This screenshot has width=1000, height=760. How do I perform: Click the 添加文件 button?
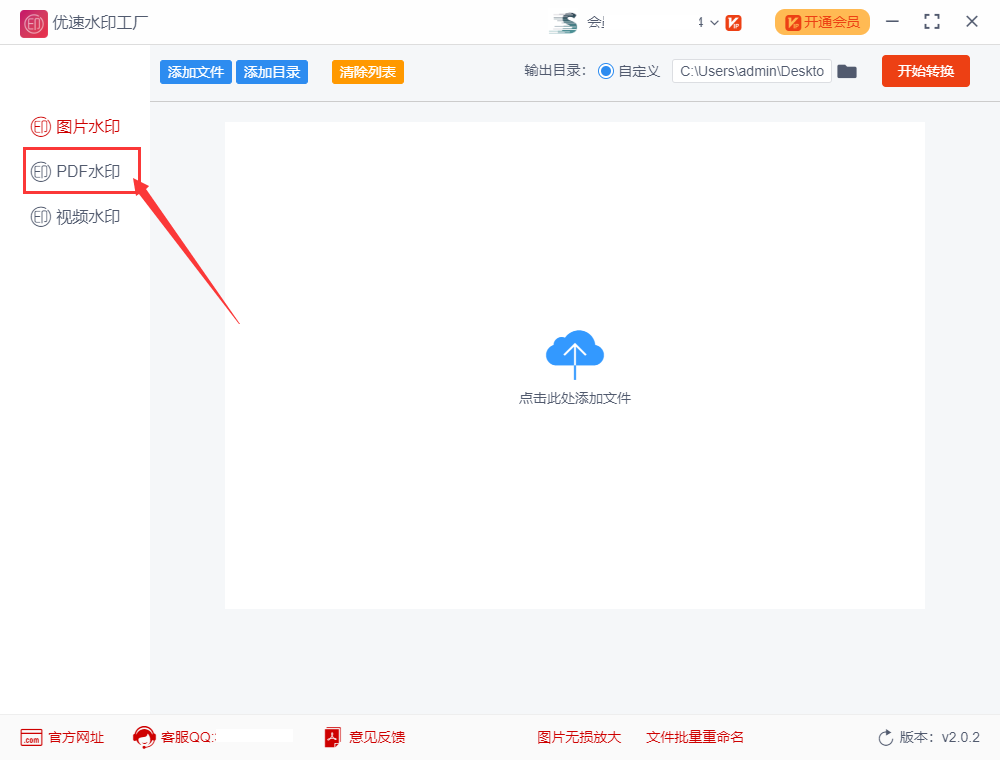click(195, 71)
